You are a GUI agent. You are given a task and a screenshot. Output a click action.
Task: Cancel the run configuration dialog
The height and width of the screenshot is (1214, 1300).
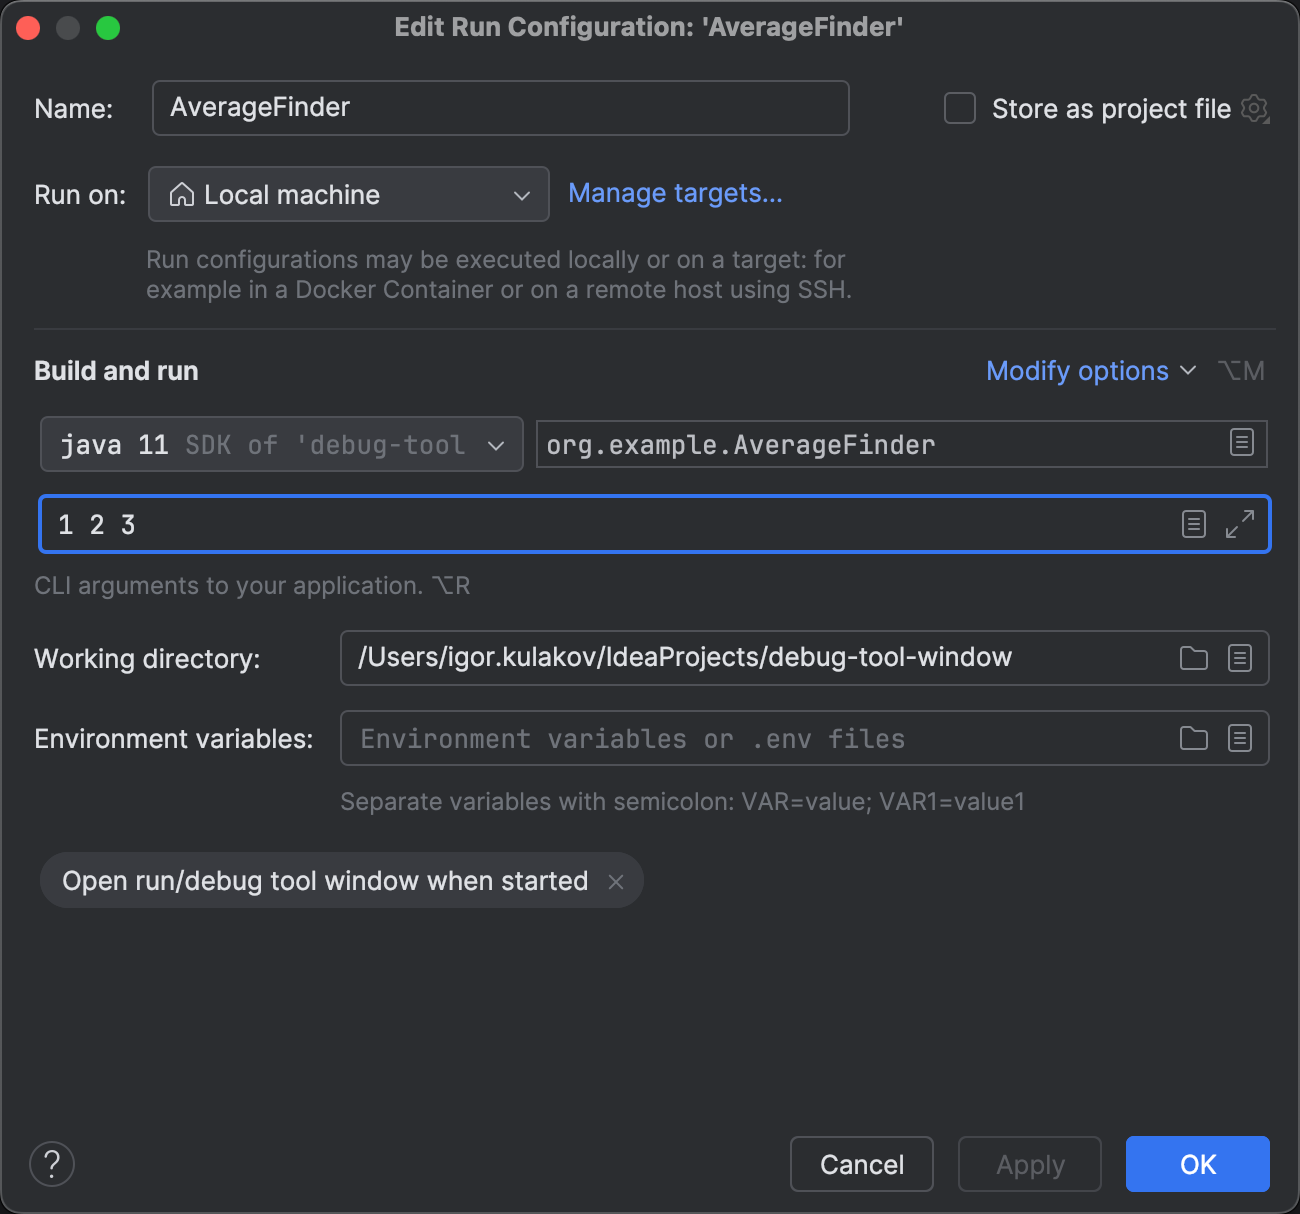[x=861, y=1164]
